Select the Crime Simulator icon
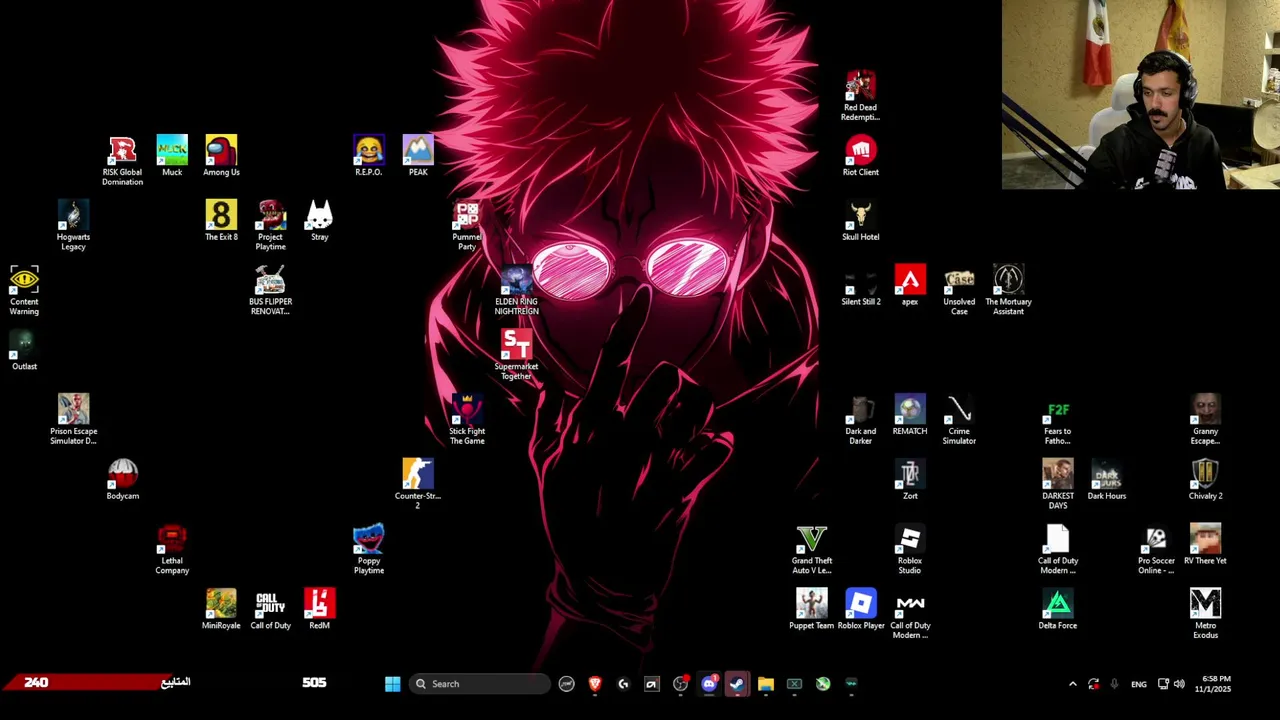This screenshot has height=720, width=1280. [959, 420]
